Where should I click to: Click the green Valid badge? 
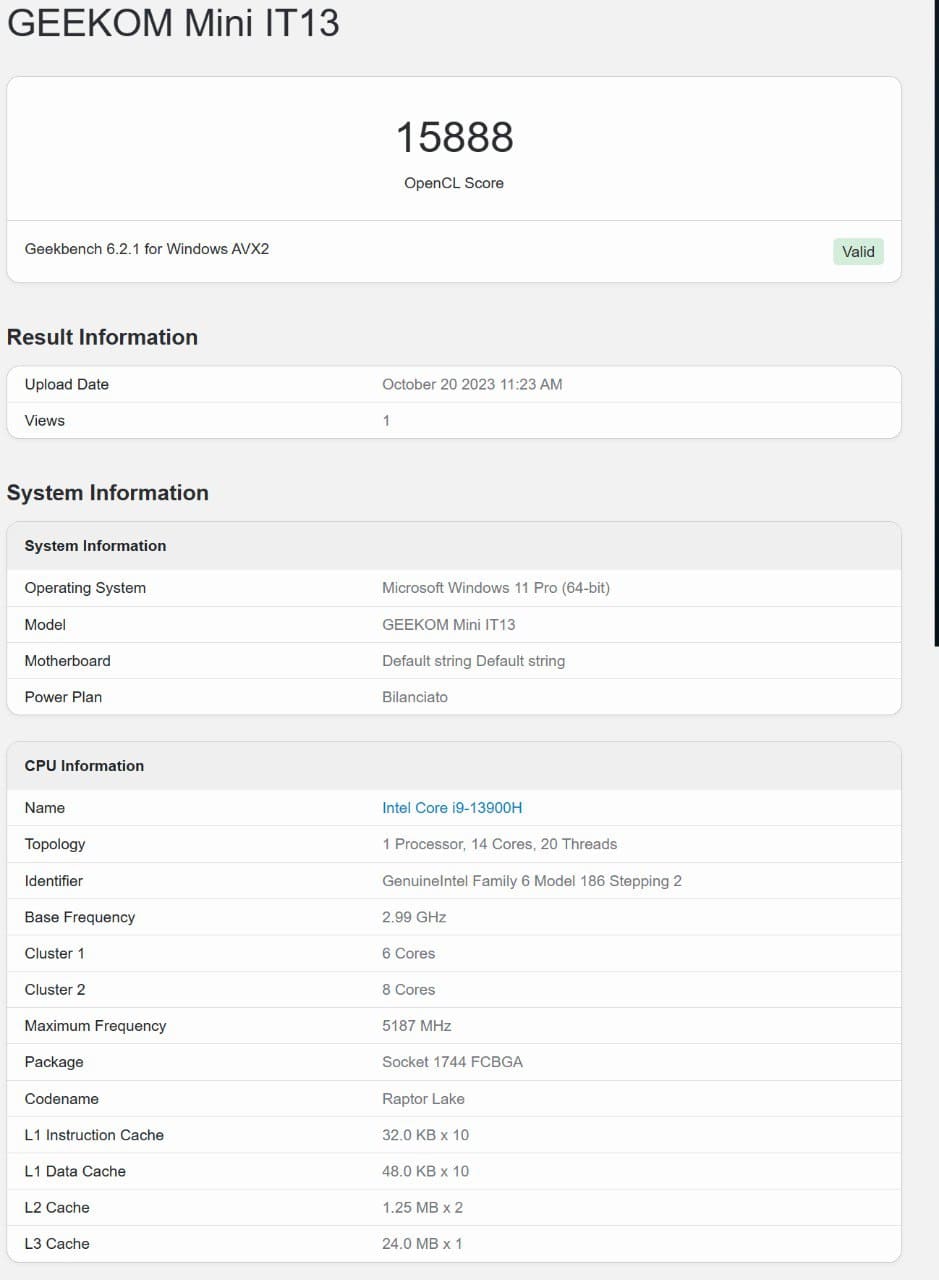[x=858, y=252]
